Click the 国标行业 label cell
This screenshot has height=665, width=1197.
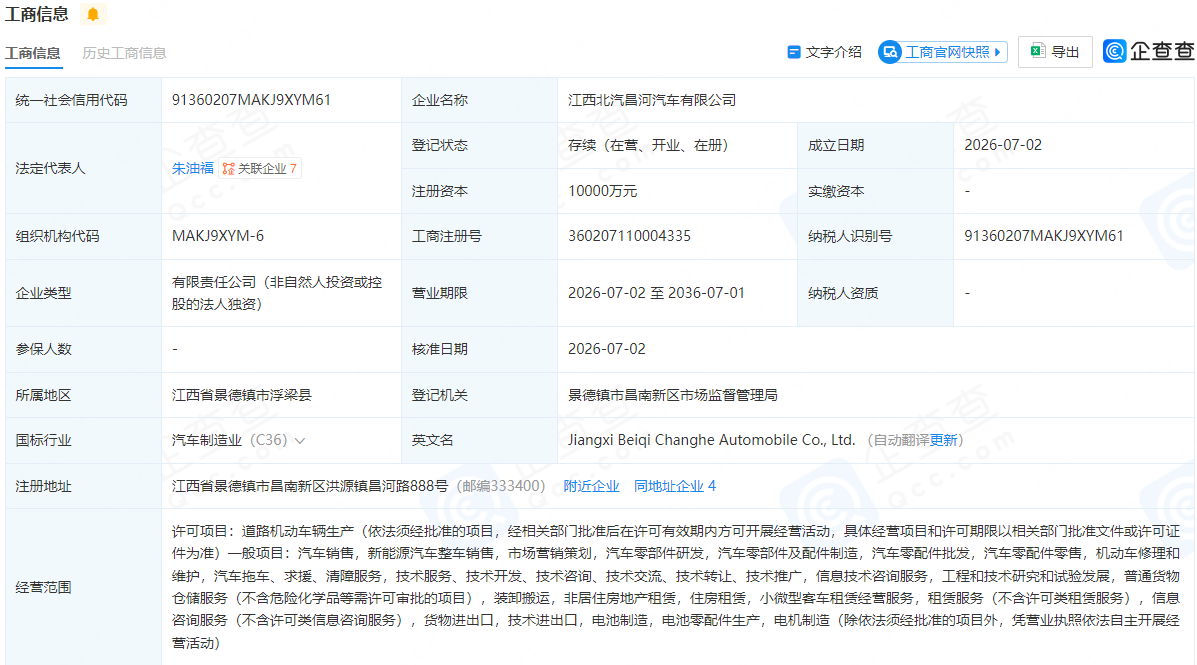point(83,441)
